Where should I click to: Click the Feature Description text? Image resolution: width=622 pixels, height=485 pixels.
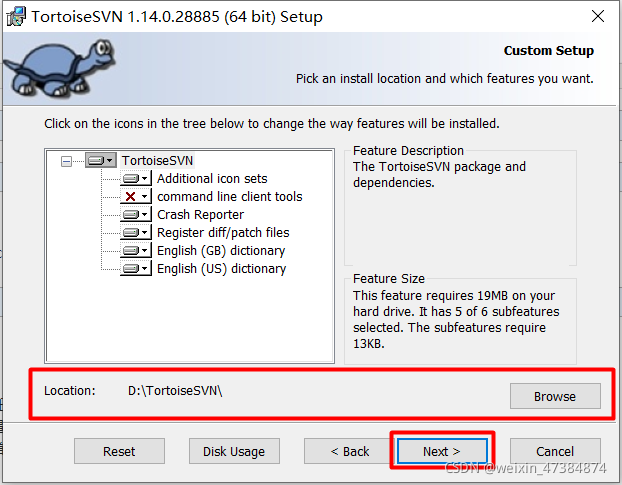coord(439,174)
